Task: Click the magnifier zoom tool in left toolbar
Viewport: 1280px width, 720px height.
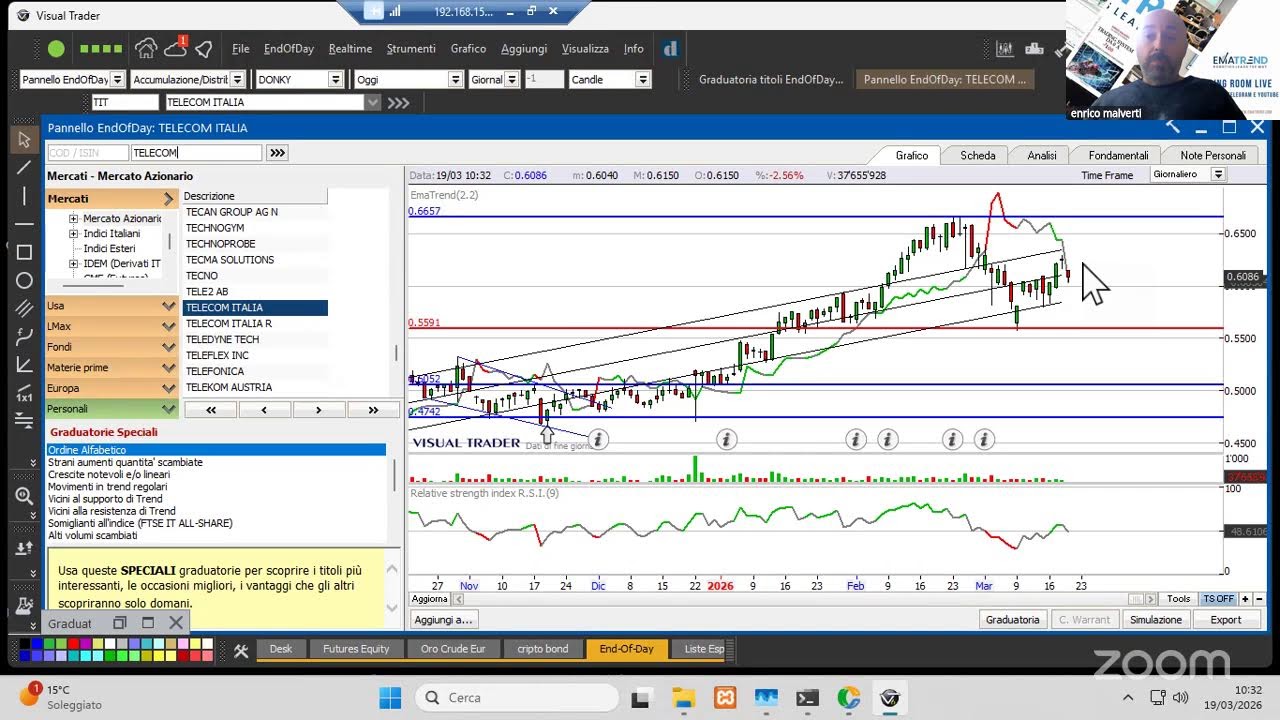Action: pyautogui.click(x=24, y=496)
